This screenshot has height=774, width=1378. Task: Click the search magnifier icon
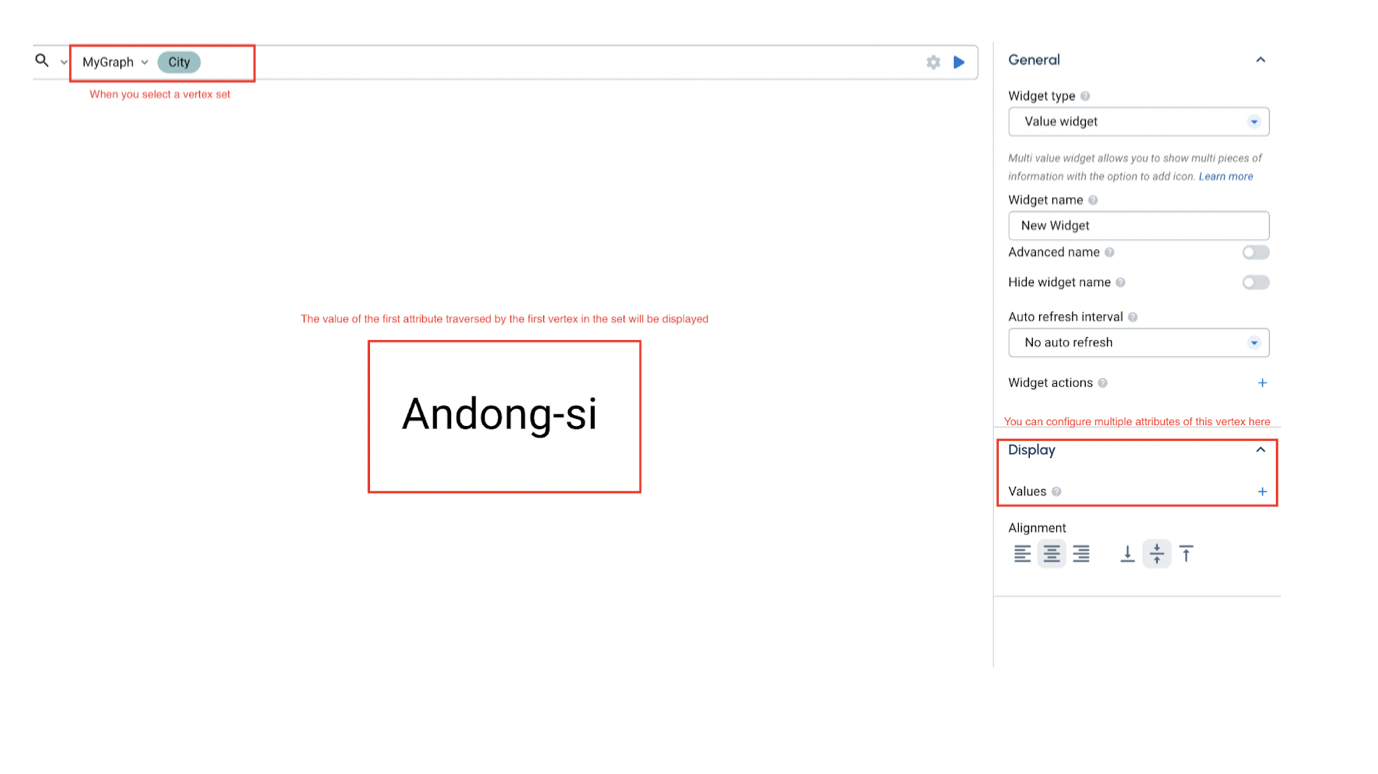tap(42, 61)
